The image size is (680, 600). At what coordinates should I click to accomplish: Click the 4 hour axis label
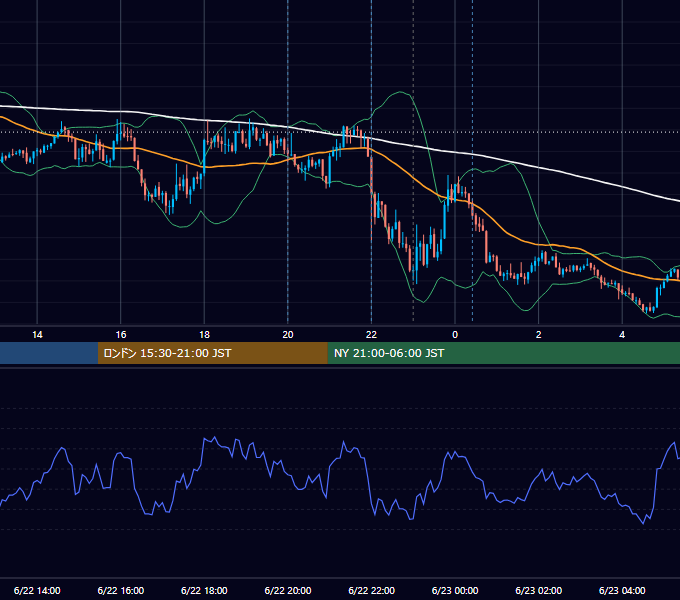pos(622,335)
